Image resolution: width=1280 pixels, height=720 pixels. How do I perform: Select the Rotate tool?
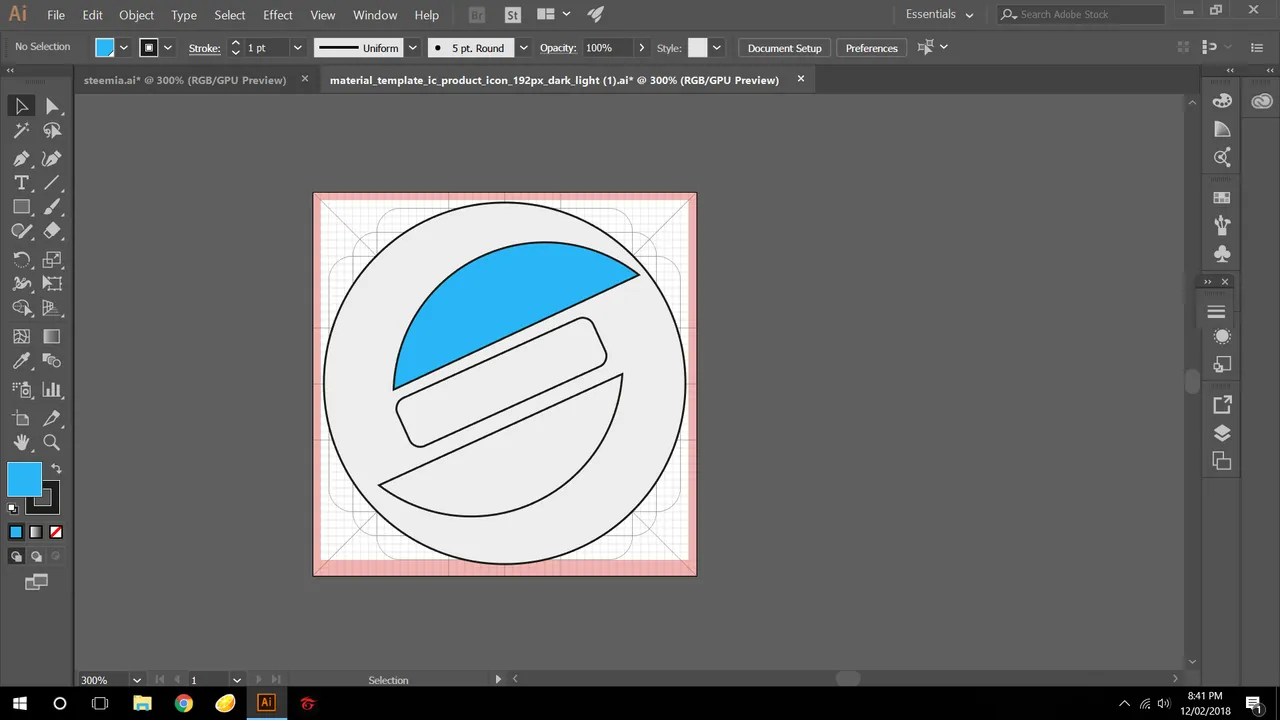tap(21, 259)
